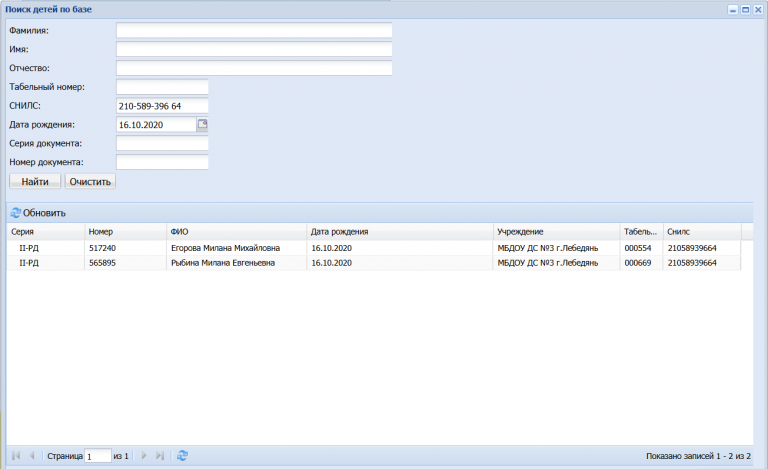This screenshot has width=768, height=469.
Task: Click the Очистить clear button
Action: tap(90, 181)
